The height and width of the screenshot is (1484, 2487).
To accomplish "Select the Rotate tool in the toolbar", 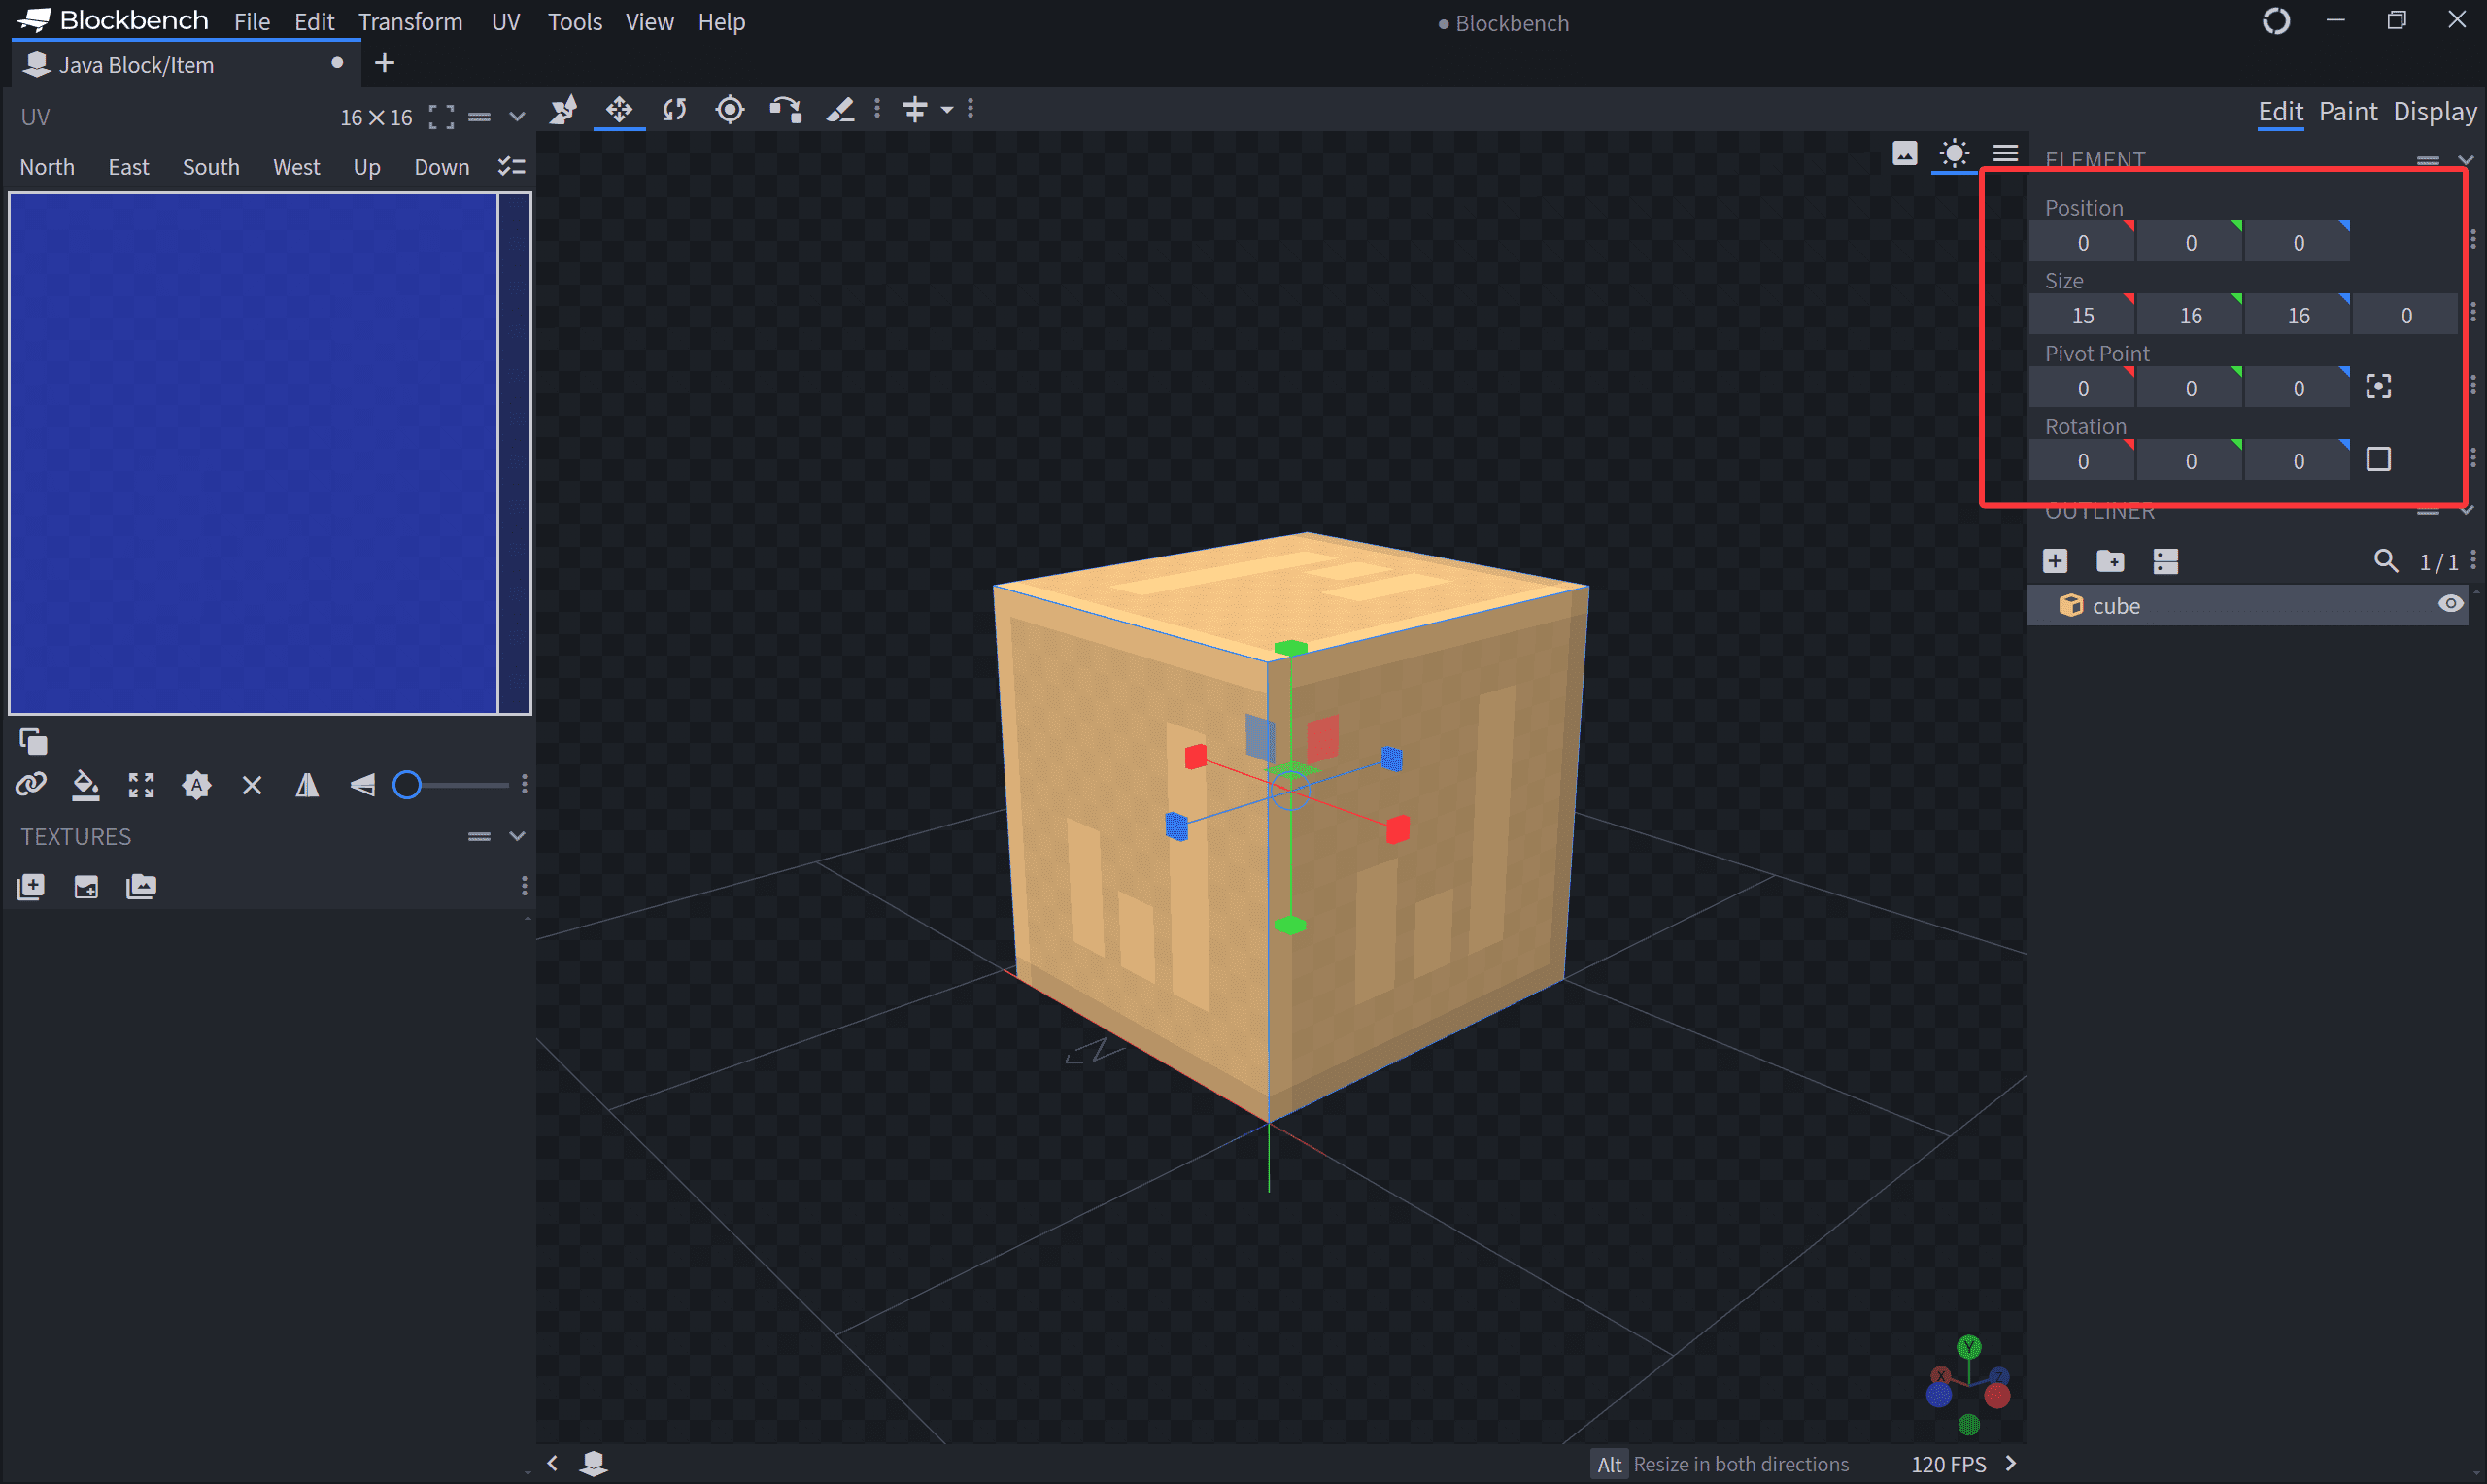I will [675, 109].
